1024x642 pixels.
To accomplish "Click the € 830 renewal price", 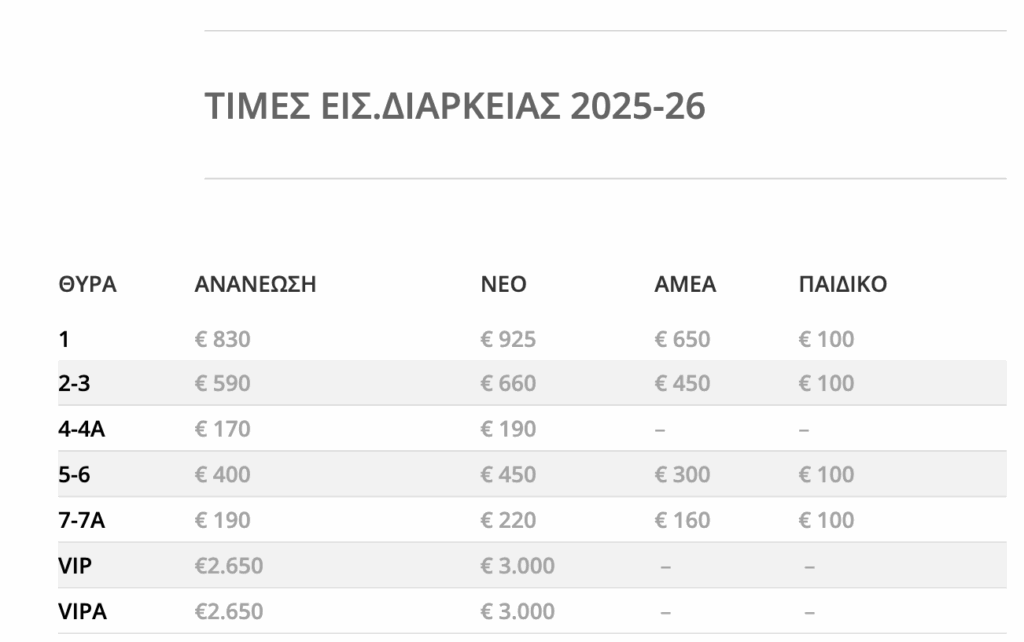I will [223, 339].
